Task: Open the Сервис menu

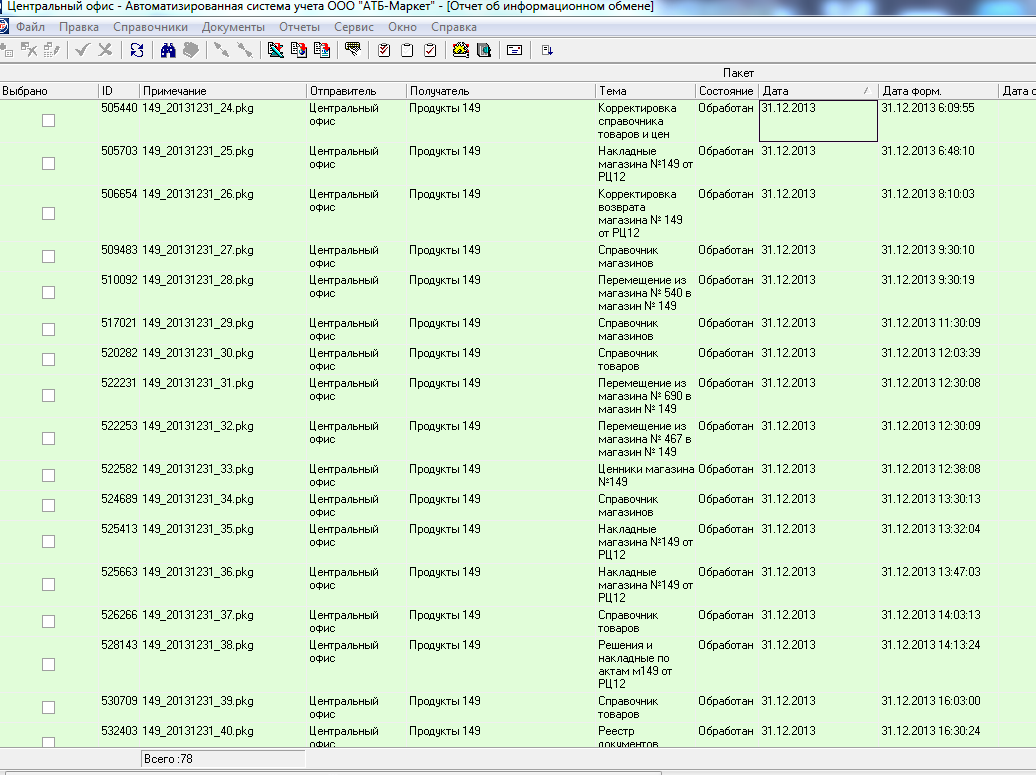Action: pos(354,27)
